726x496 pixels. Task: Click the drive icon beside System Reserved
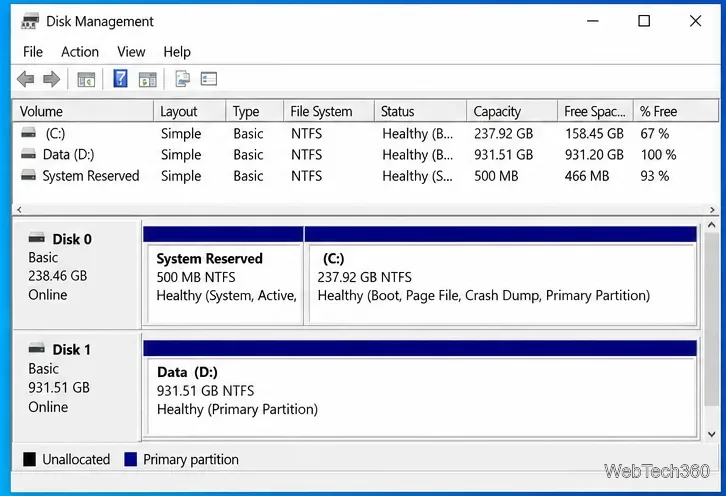coord(29,176)
